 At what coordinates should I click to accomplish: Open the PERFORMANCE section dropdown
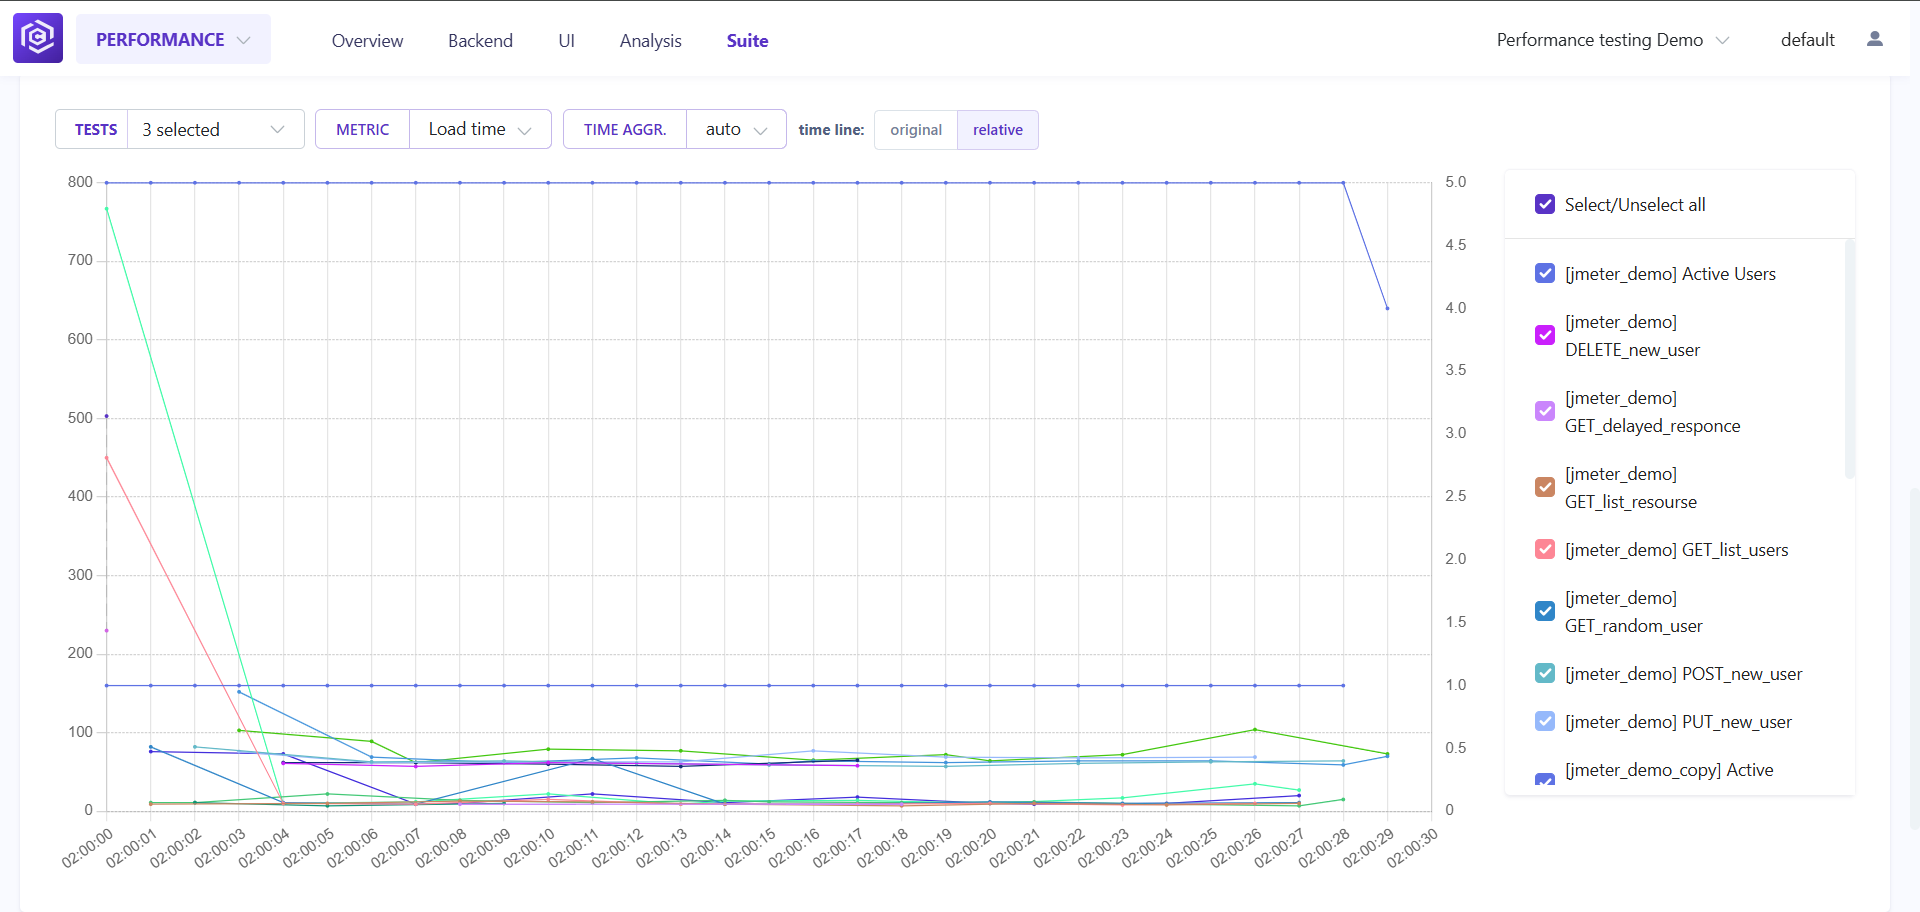click(x=173, y=40)
